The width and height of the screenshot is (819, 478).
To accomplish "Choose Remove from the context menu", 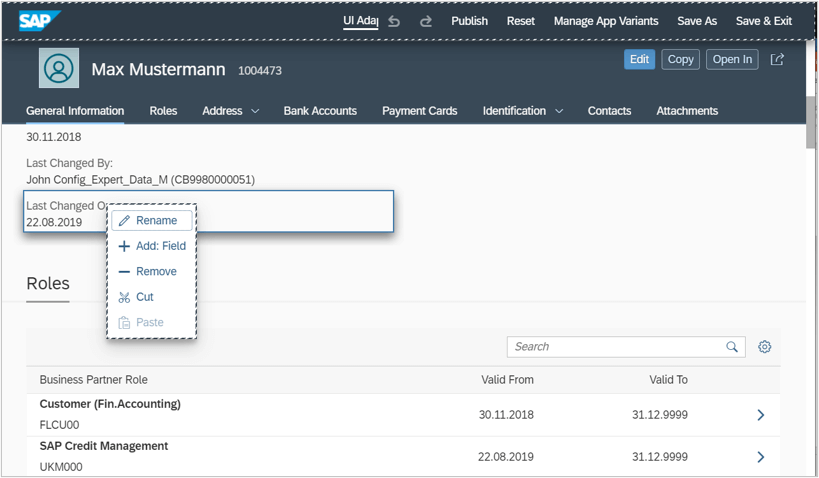I will click(152, 272).
